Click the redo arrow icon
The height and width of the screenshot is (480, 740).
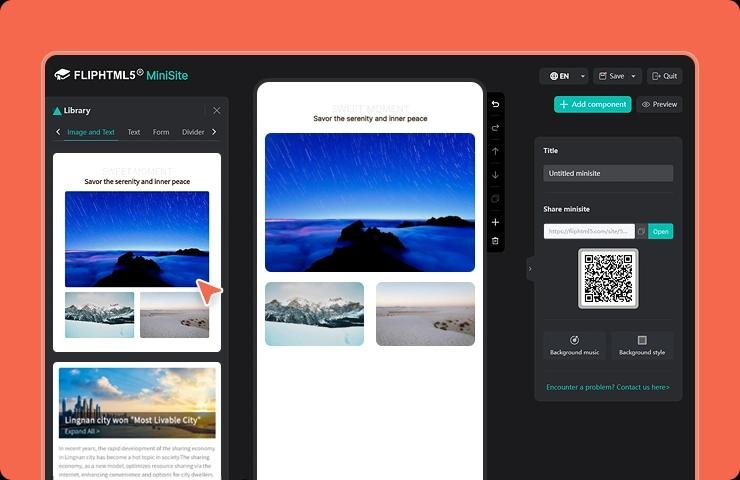(495, 127)
